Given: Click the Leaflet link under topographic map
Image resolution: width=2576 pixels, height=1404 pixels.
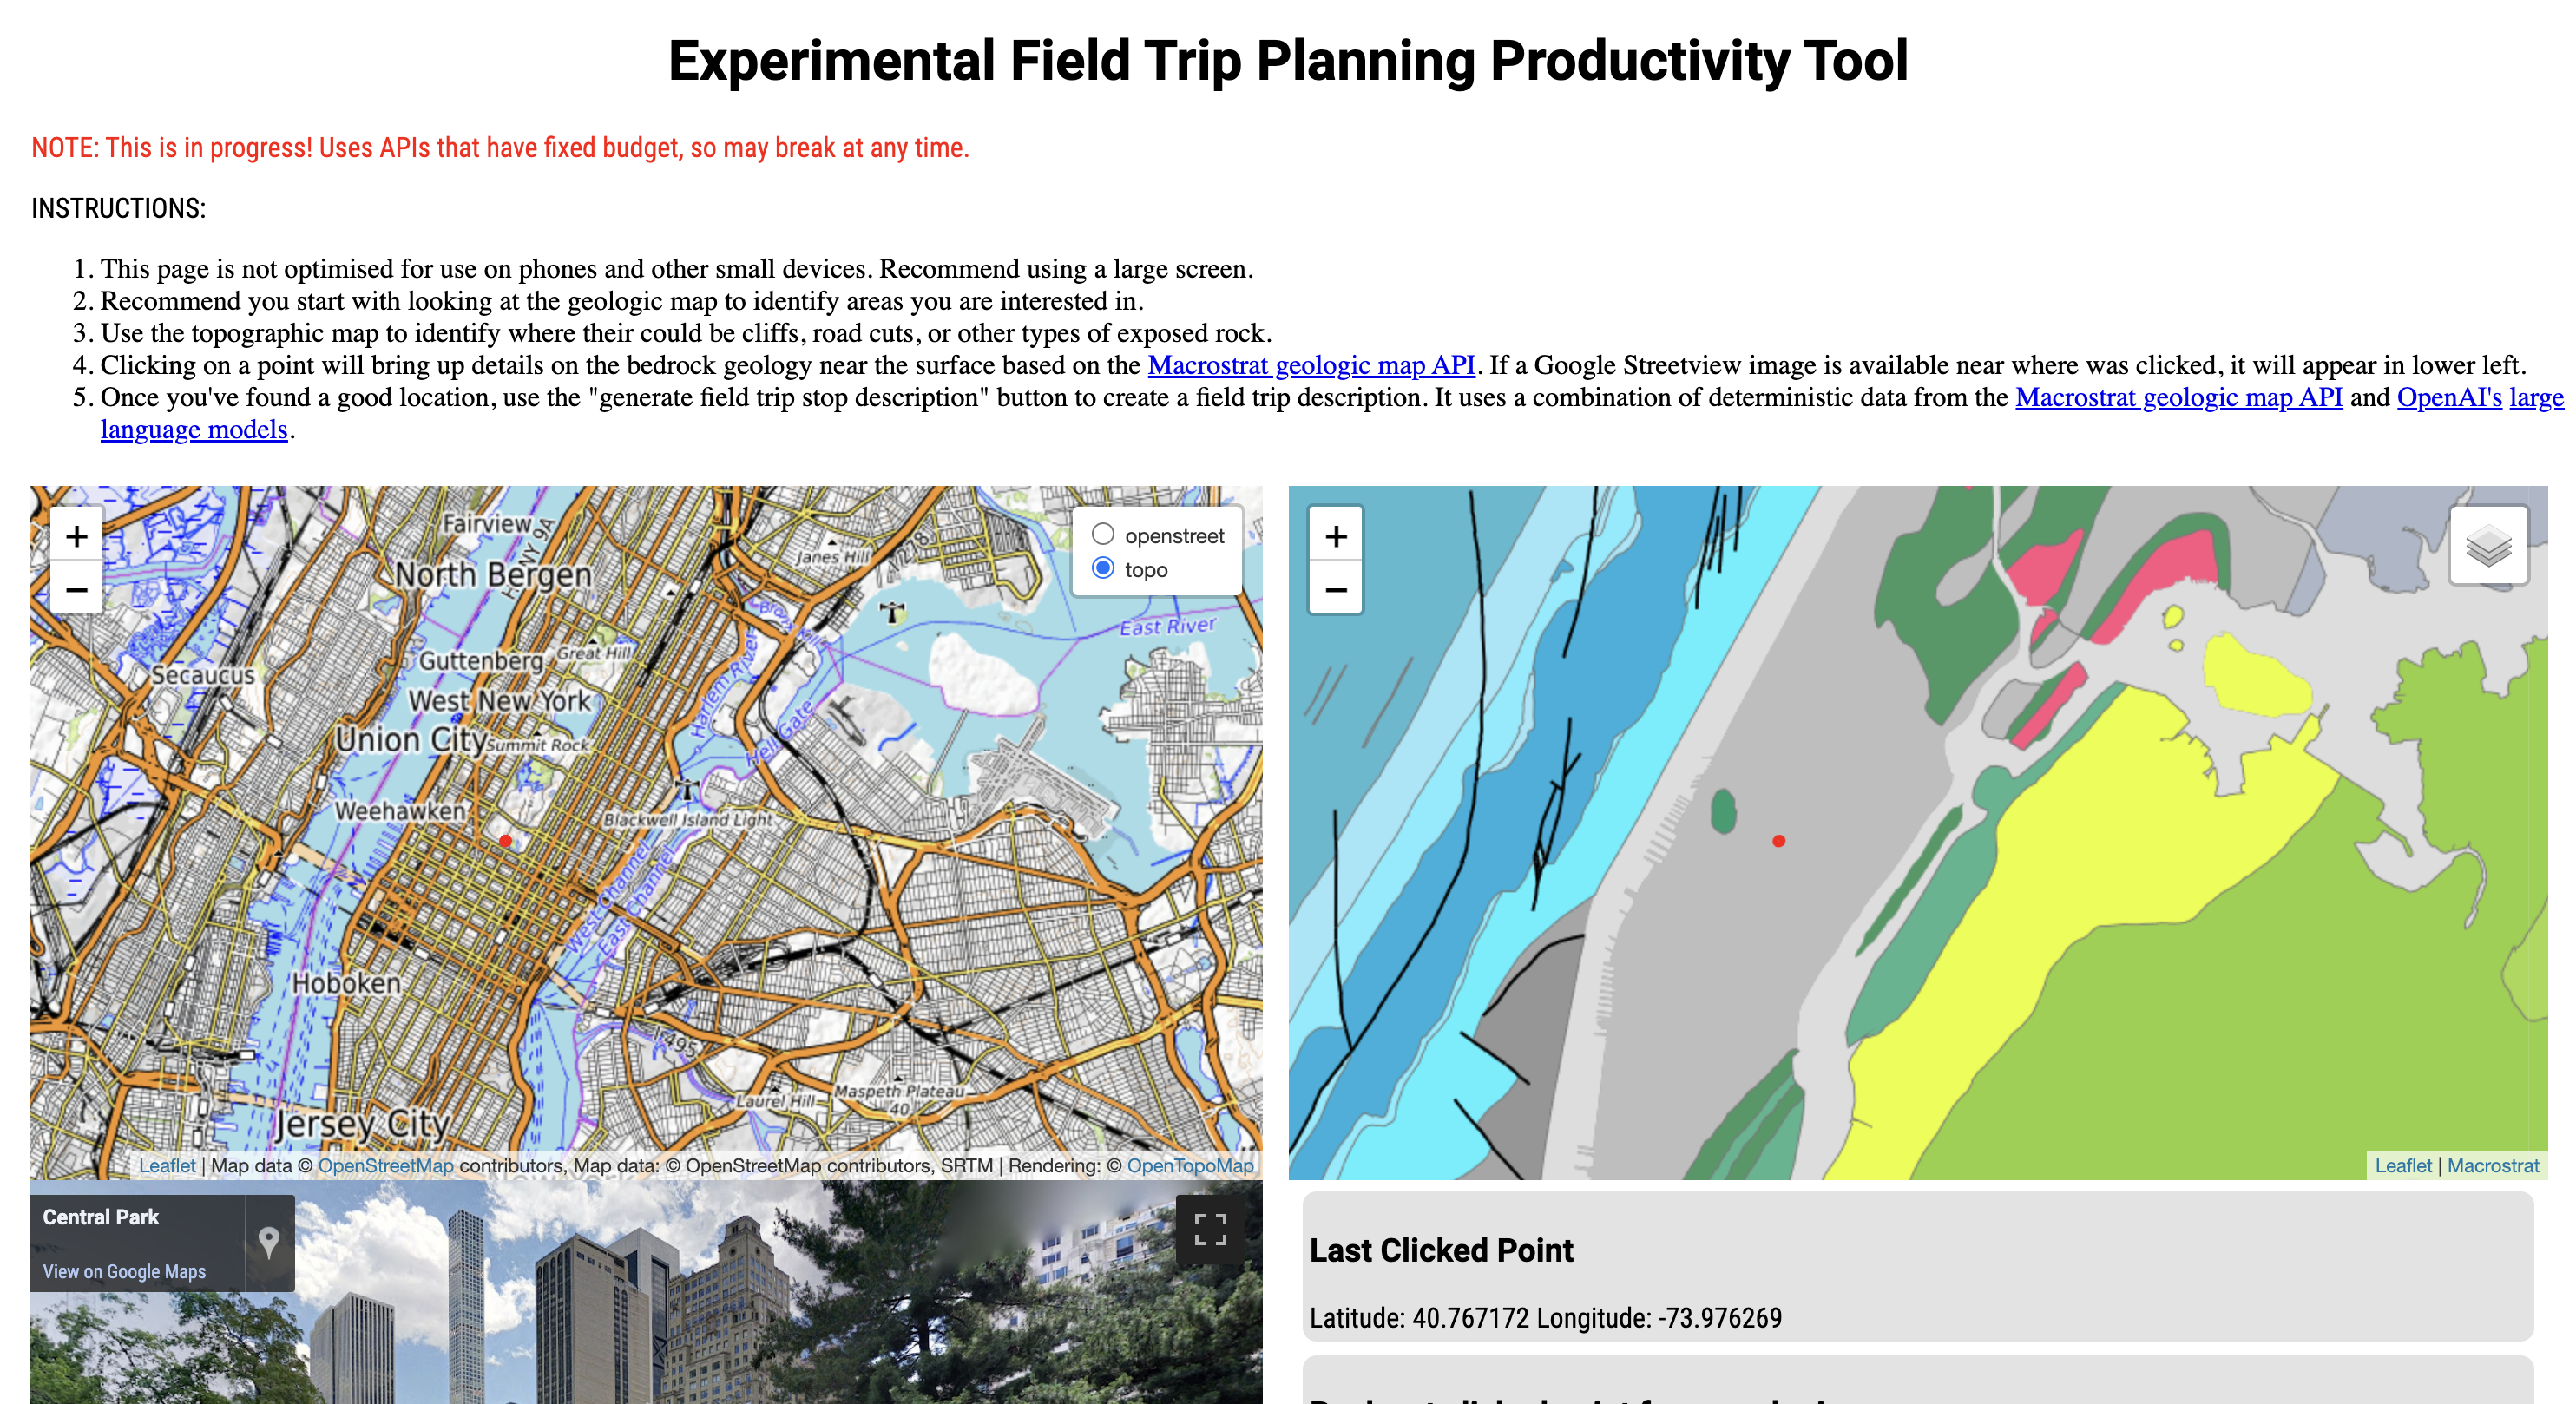Looking at the screenshot, I should pos(167,1165).
